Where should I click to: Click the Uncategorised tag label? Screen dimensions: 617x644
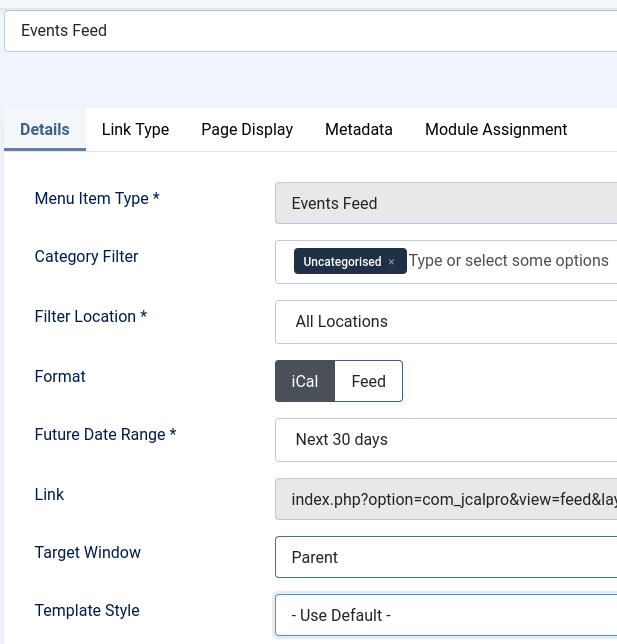point(342,262)
